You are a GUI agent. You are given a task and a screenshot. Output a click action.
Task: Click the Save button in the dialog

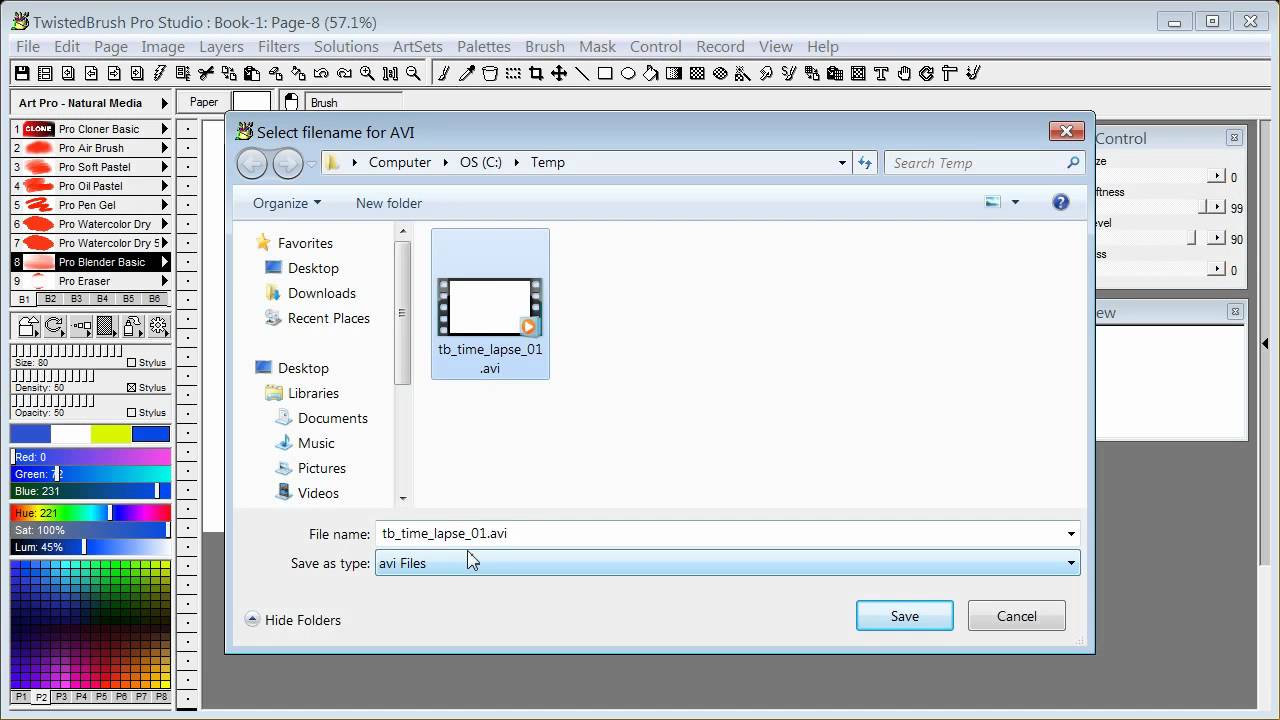point(905,616)
